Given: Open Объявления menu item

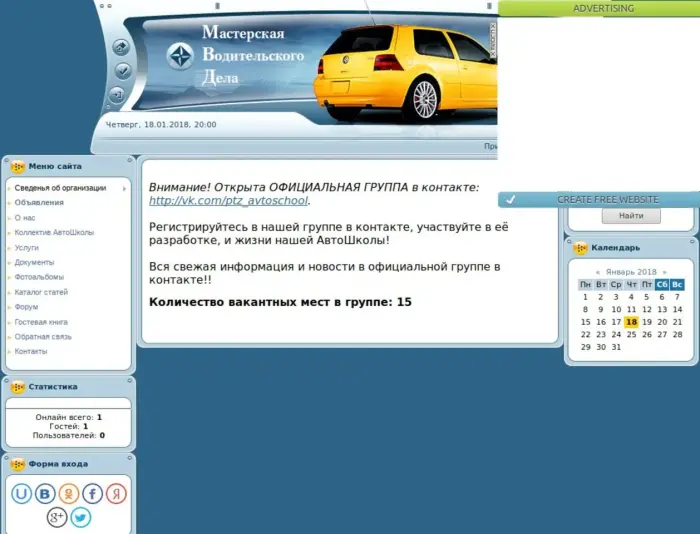Looking at the screenshot, I should 39,203.
